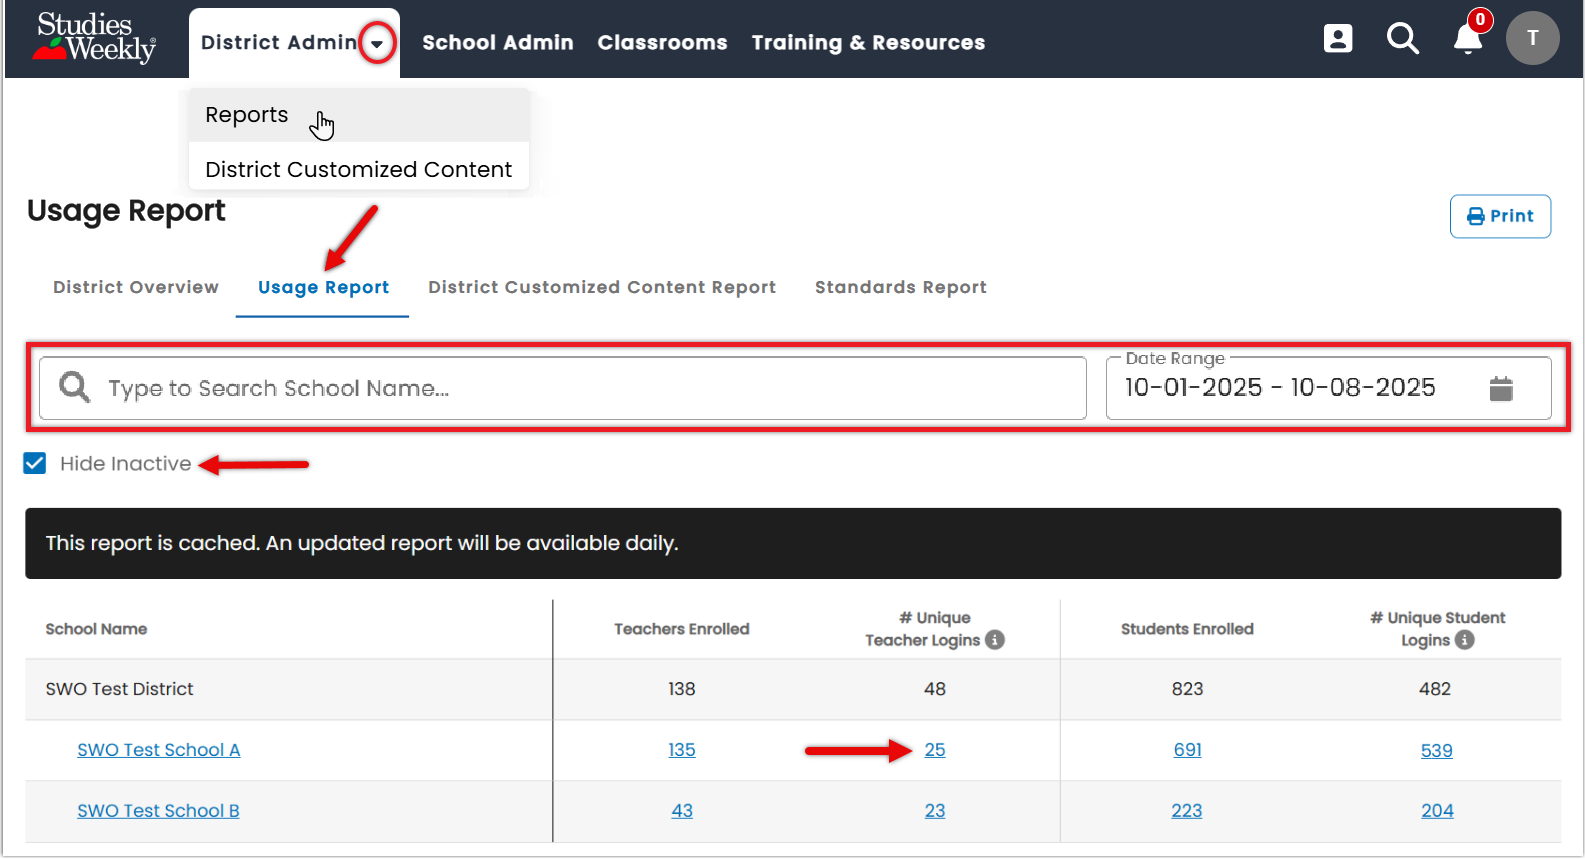Switch to the District Overview tab

point(136,287)
